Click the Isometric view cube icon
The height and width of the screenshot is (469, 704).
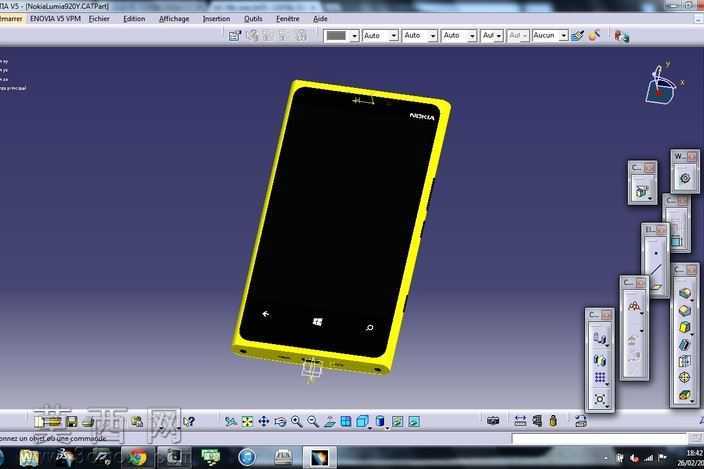pyautogui.click(x=362, y=421)
